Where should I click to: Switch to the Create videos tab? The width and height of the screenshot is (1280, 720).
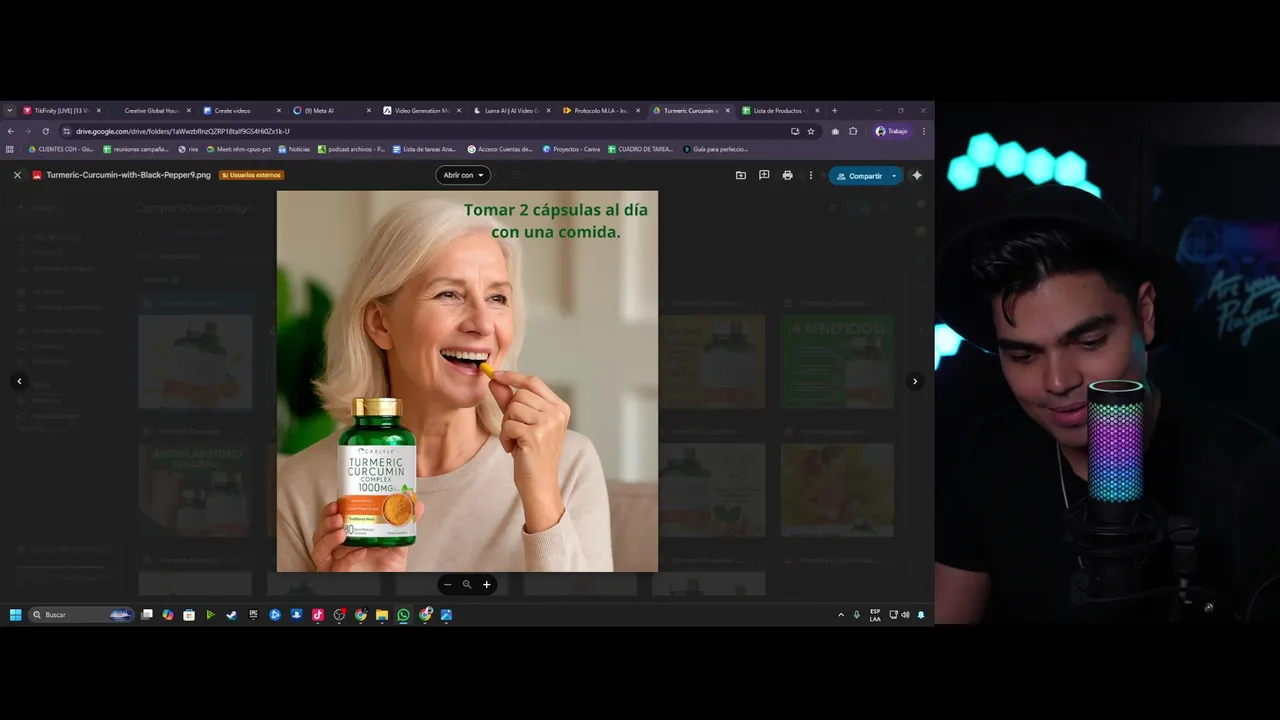coord(240,111)
